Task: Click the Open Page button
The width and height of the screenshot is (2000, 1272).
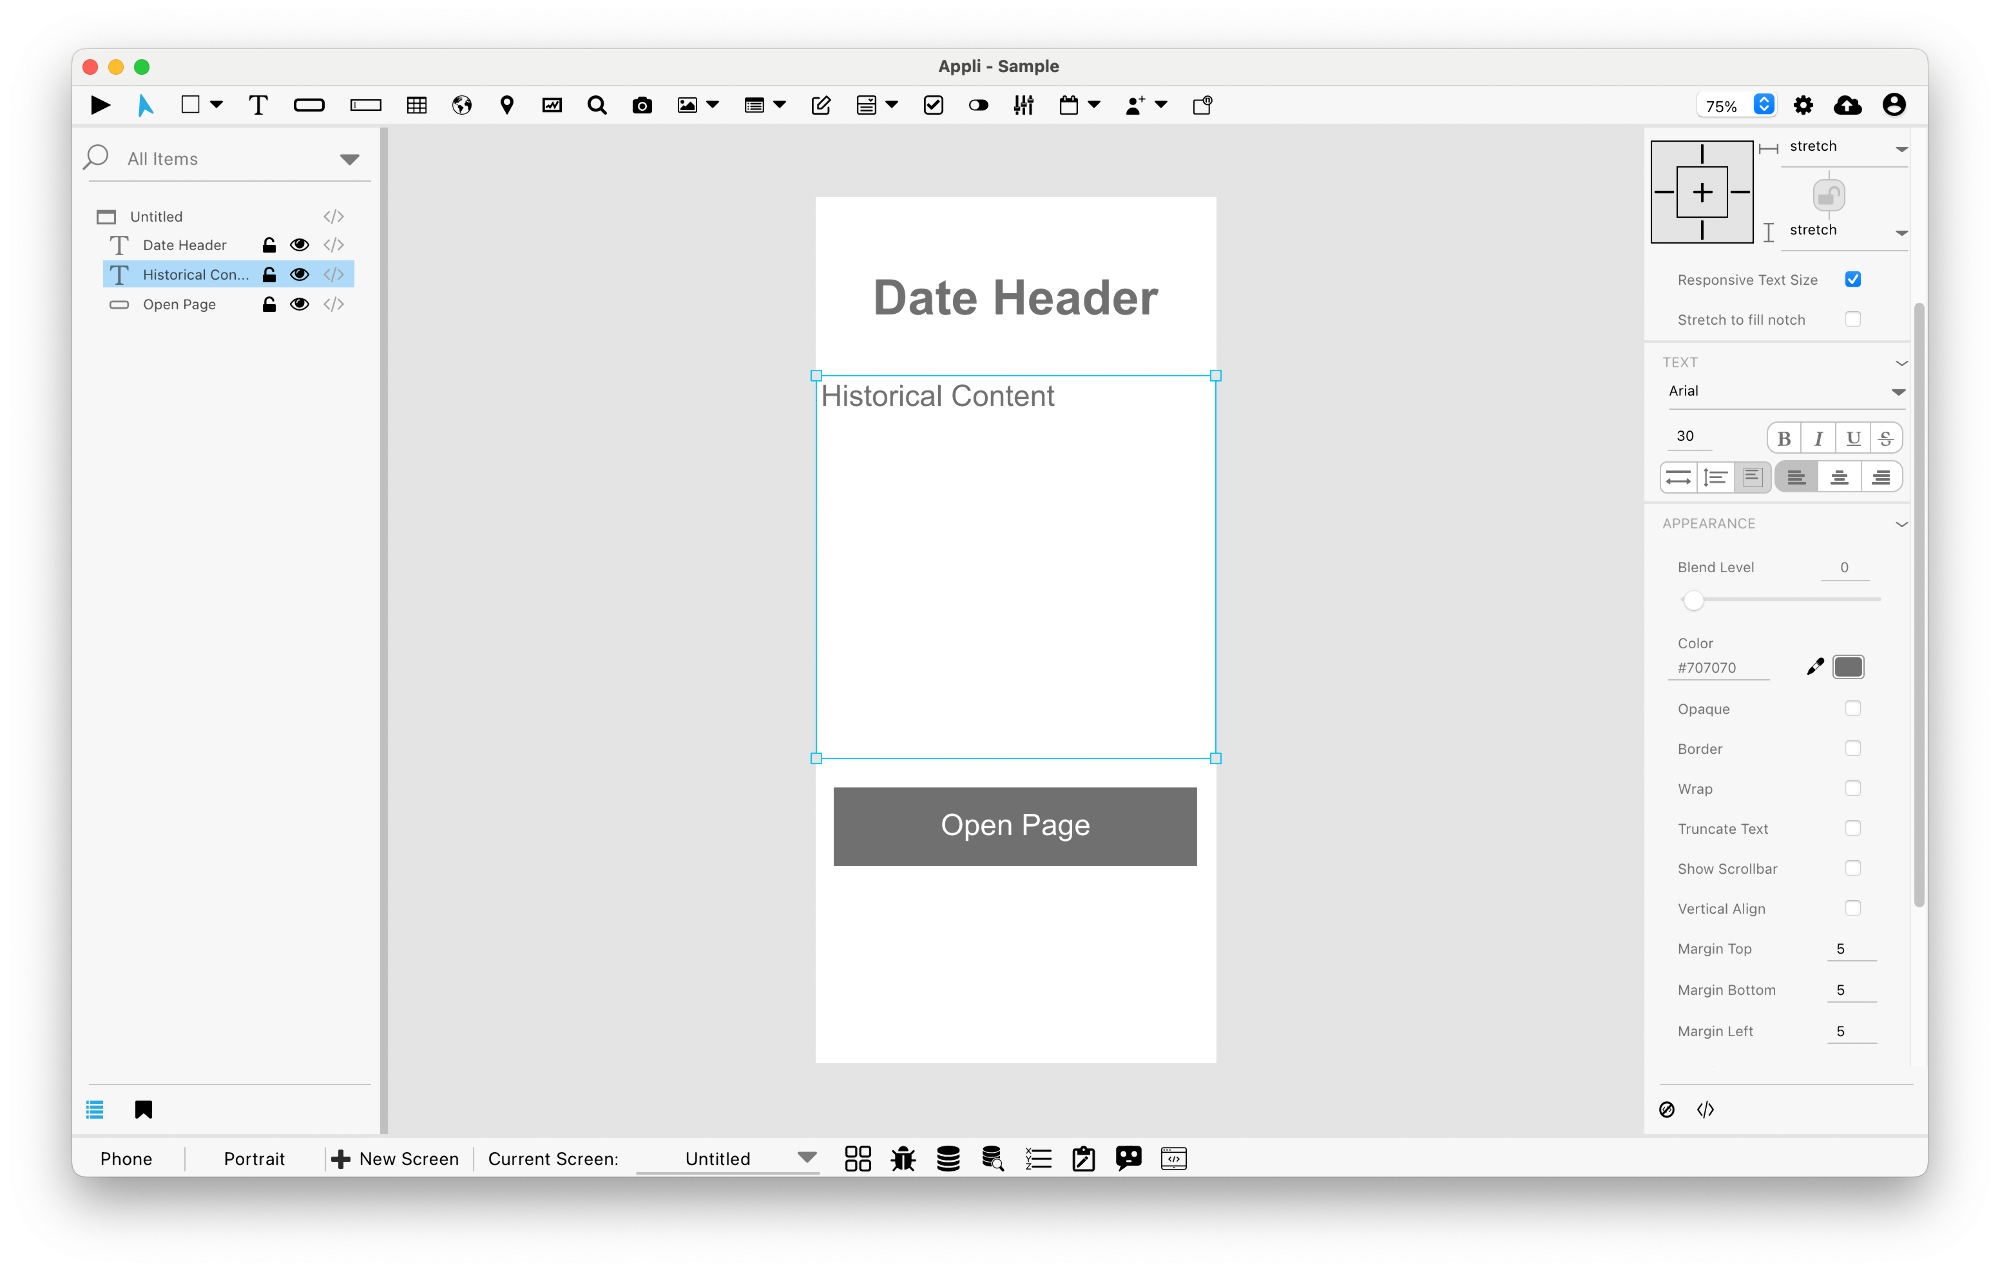Action: click(x=1015, y=825)
